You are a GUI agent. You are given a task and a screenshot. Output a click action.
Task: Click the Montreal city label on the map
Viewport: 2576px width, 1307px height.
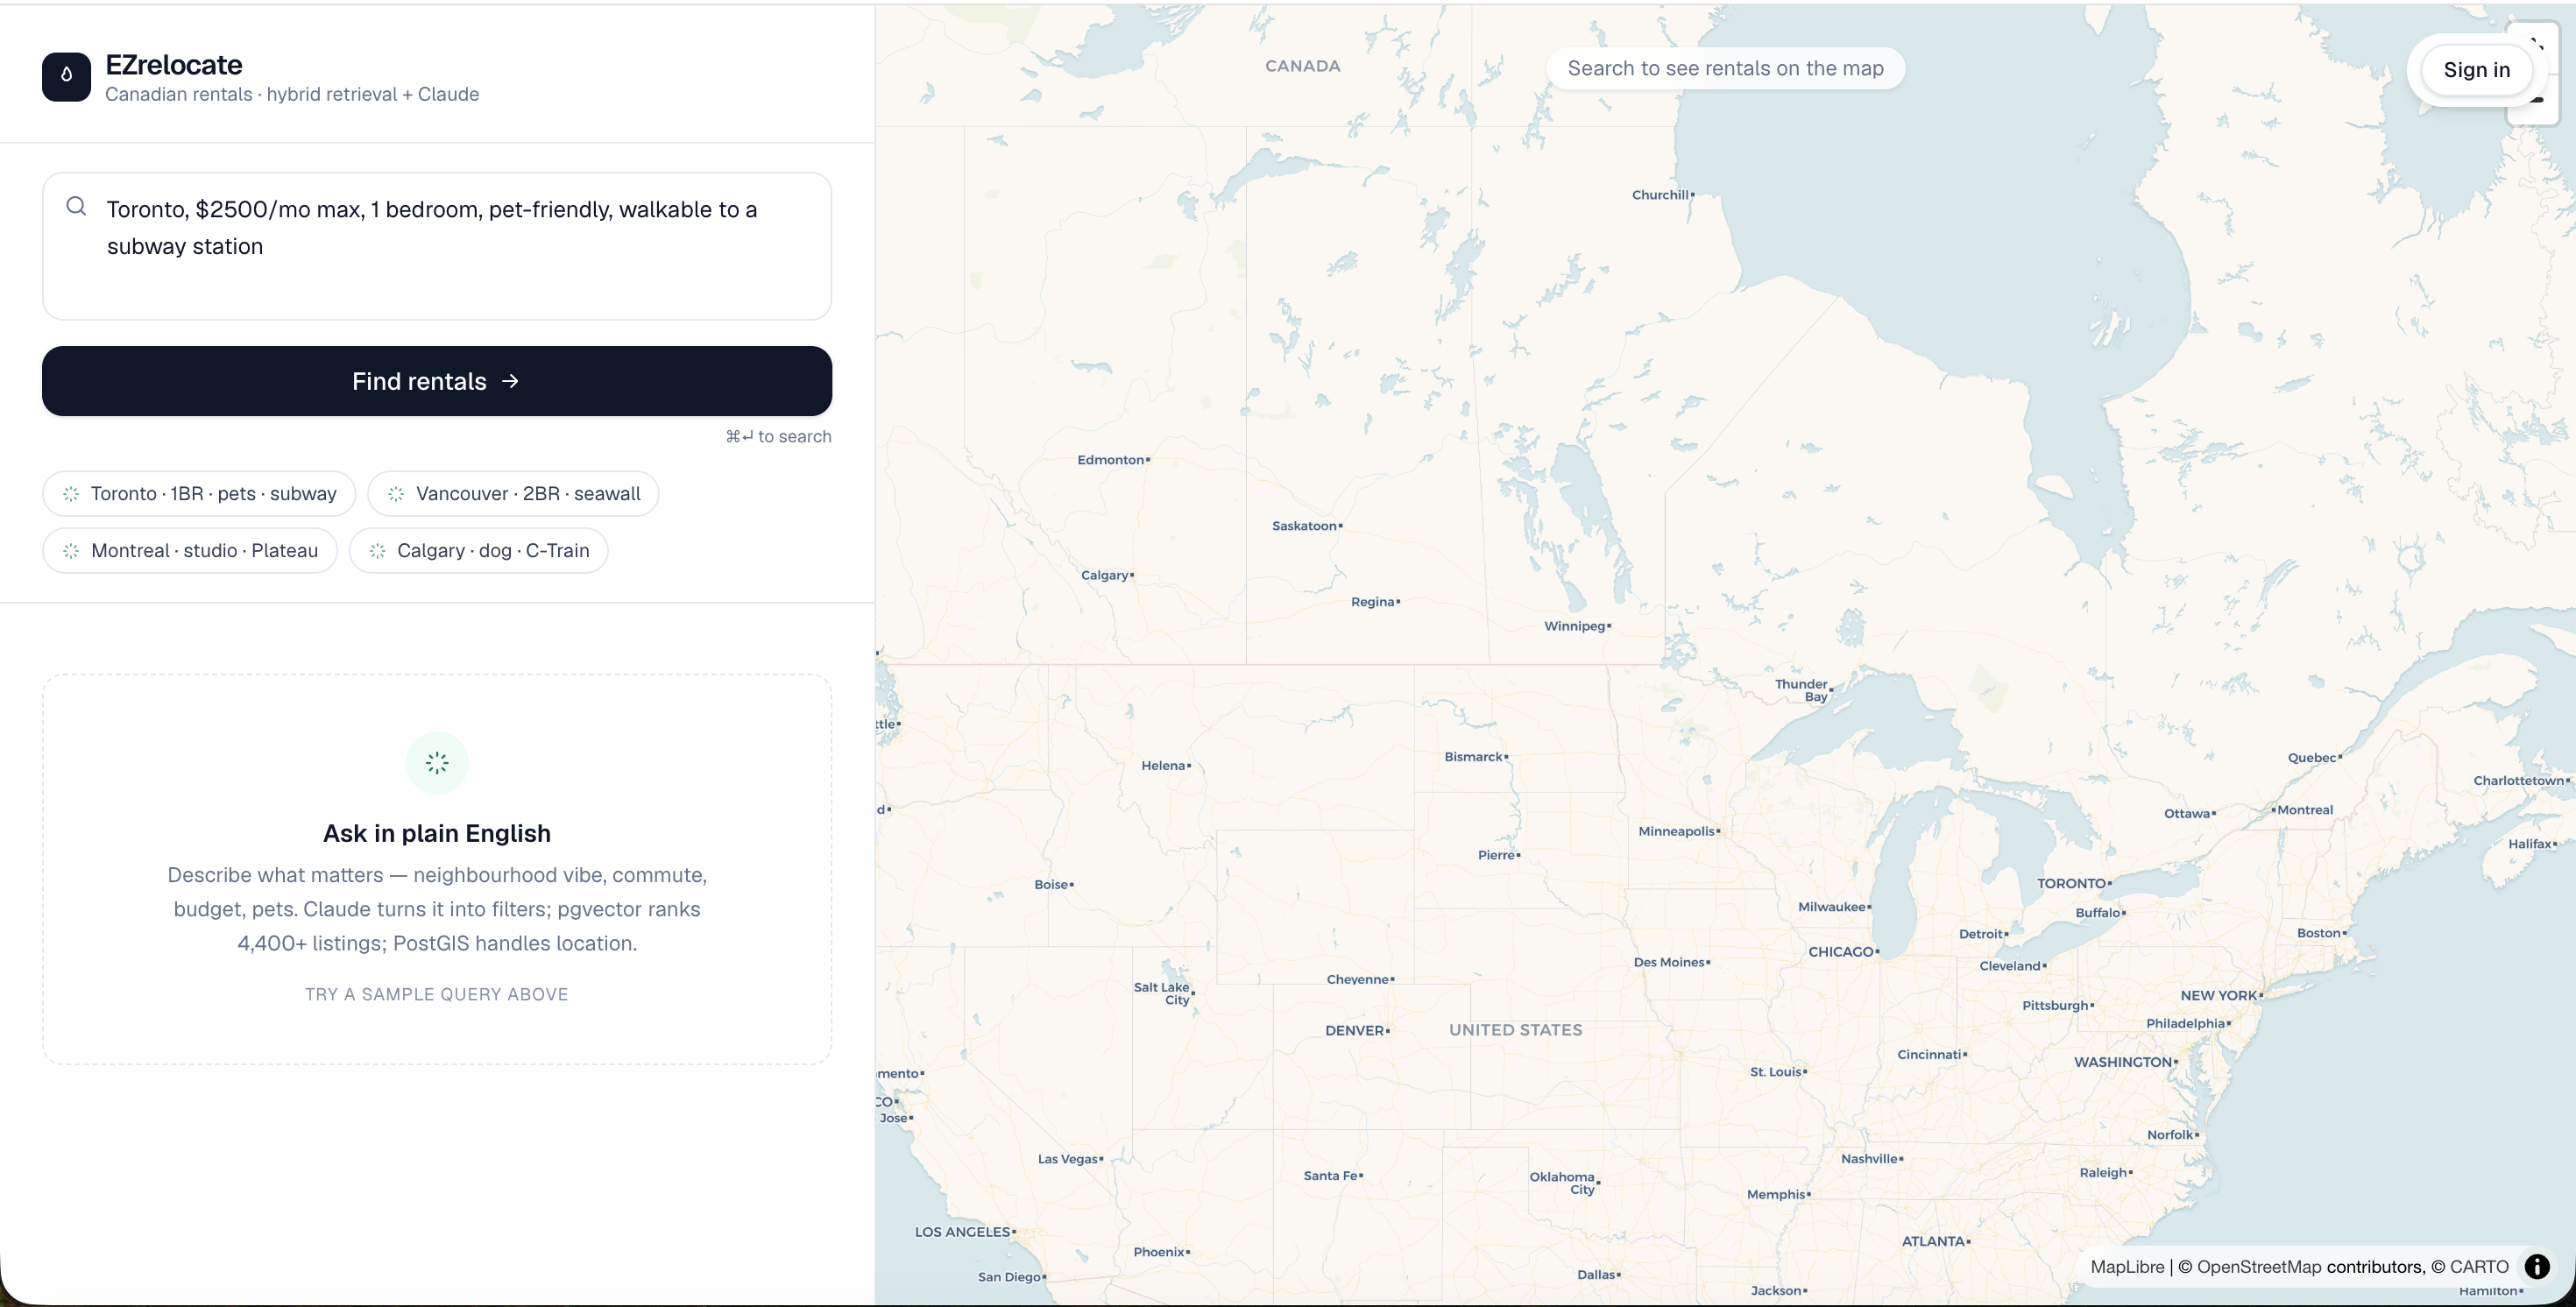coord(2305,810)
